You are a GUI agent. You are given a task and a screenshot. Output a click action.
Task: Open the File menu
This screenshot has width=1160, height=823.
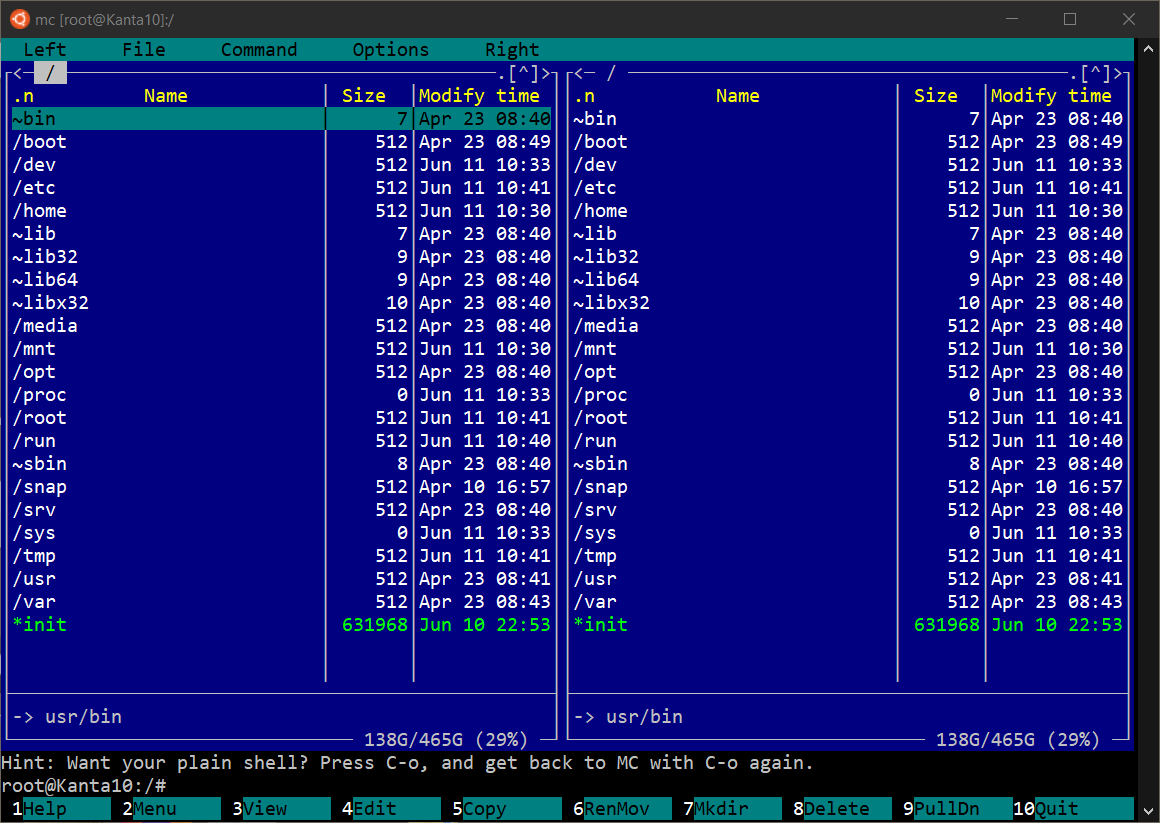coord(144,50)
